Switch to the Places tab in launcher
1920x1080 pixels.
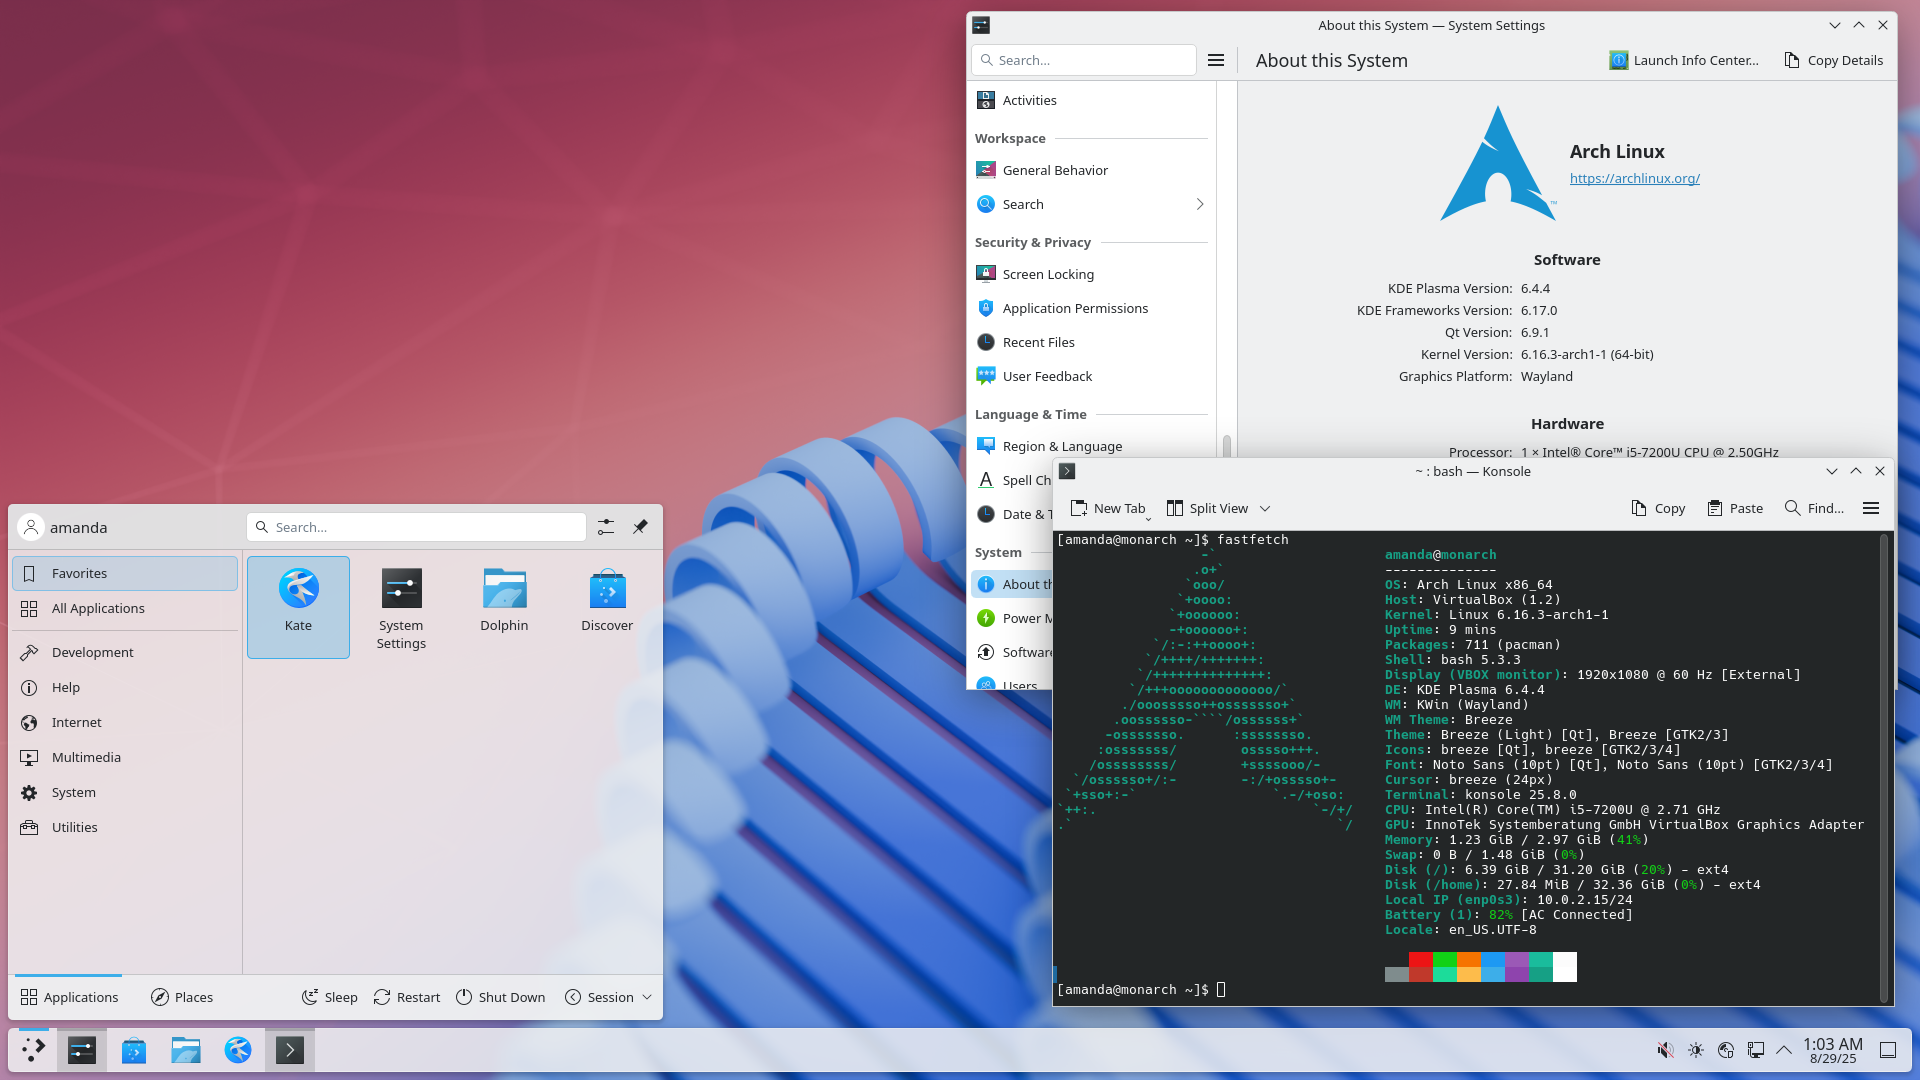coord(181,996)
